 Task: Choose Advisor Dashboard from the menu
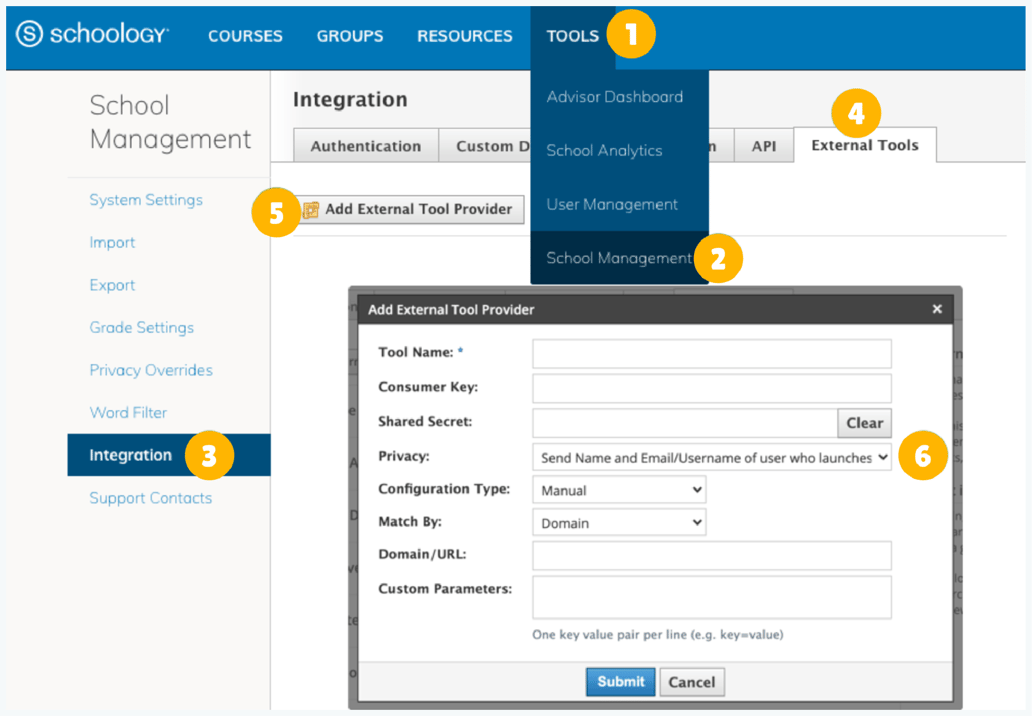pos(614,97)
